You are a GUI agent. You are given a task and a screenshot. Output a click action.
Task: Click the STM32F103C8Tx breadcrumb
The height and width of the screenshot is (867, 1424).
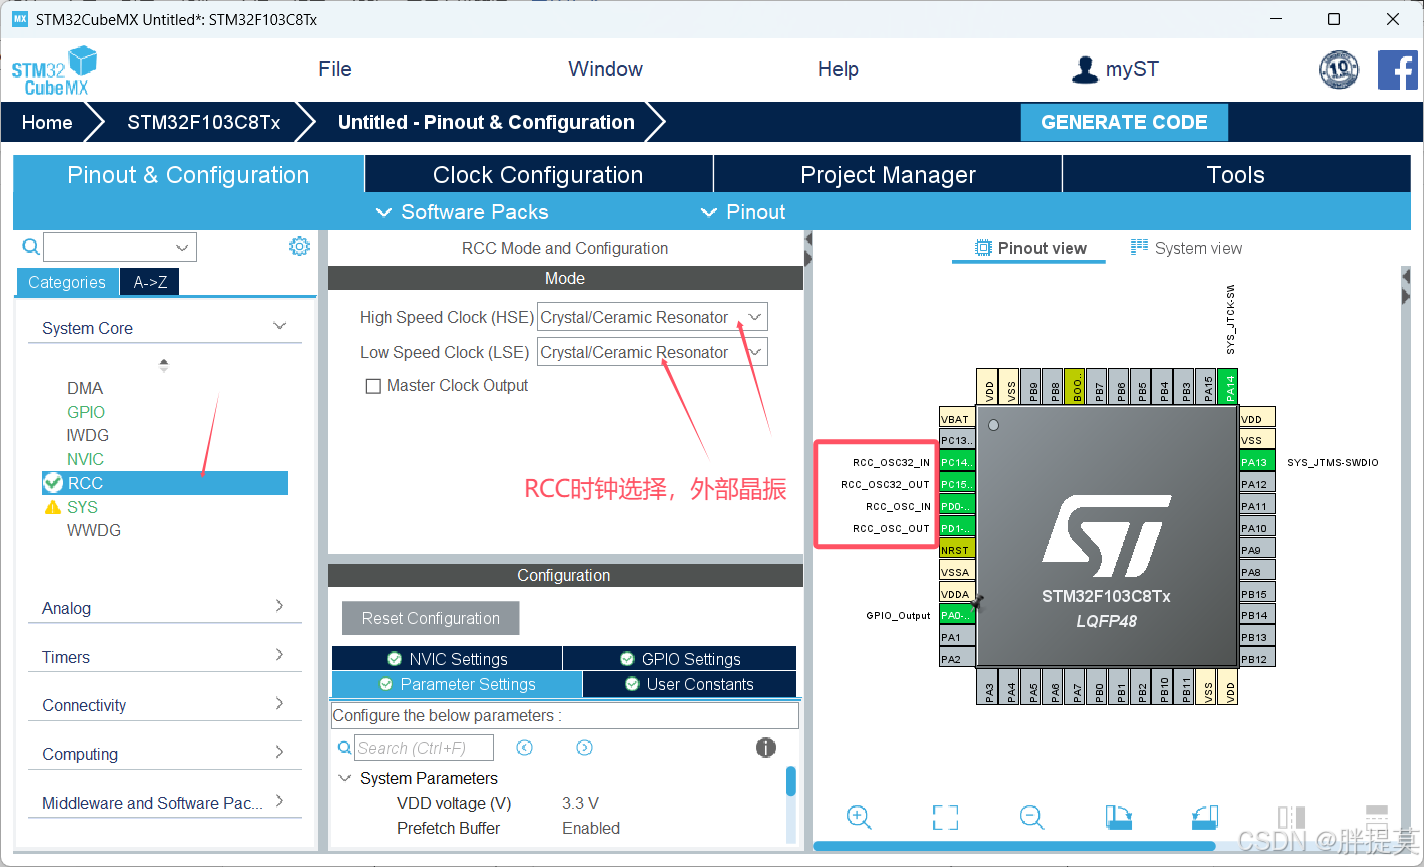(204, 122)
